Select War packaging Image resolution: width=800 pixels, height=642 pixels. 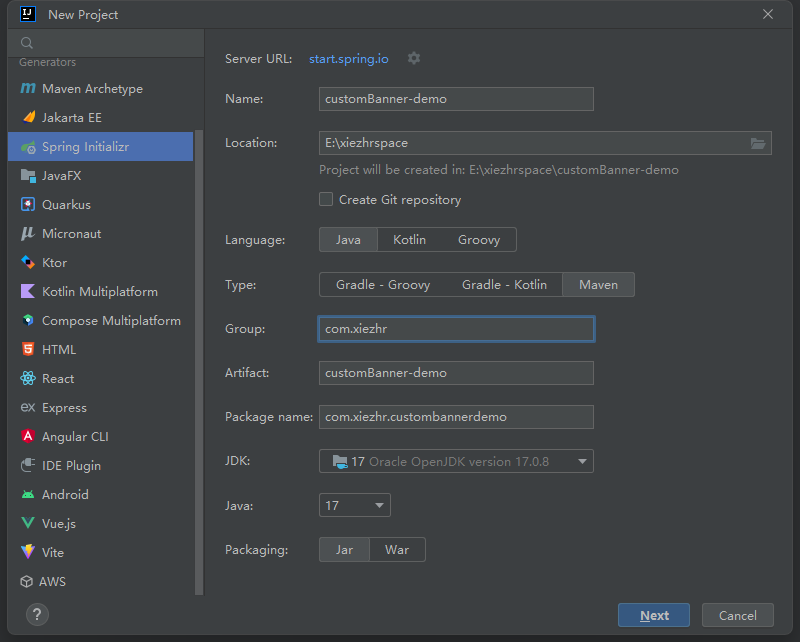click(397, 550)
